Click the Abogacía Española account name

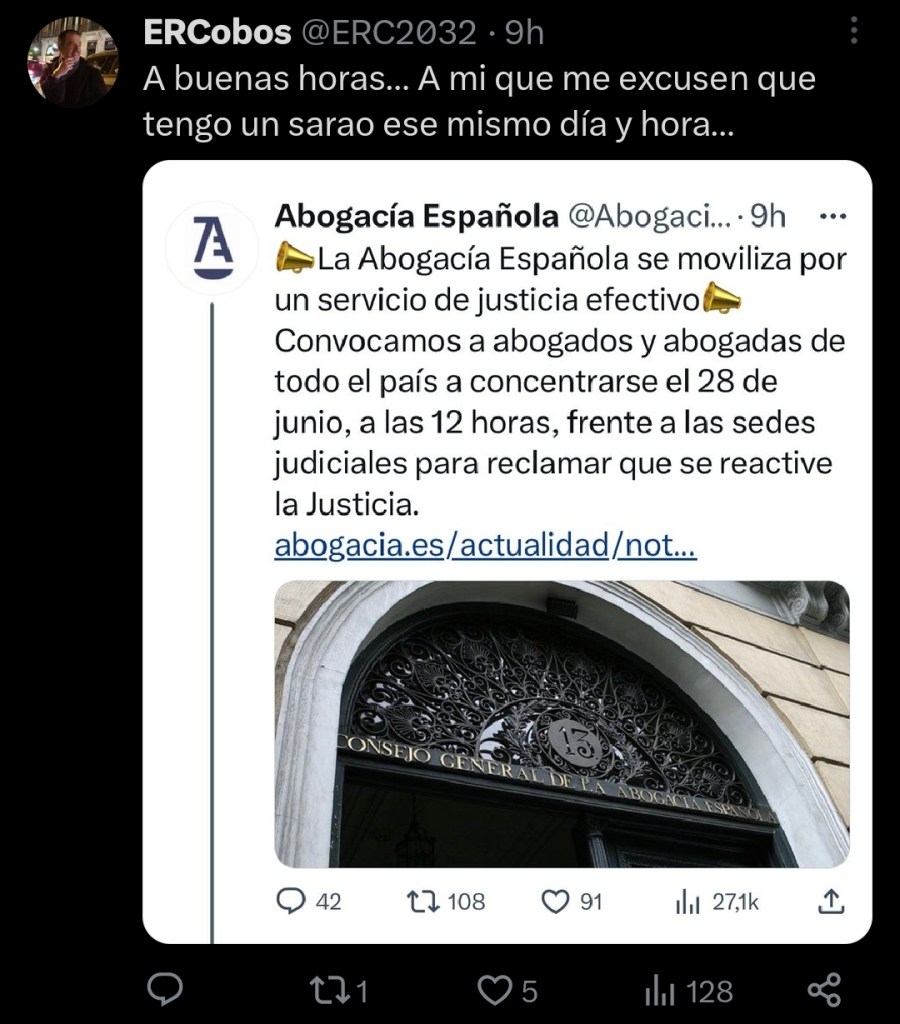point(416,216)
